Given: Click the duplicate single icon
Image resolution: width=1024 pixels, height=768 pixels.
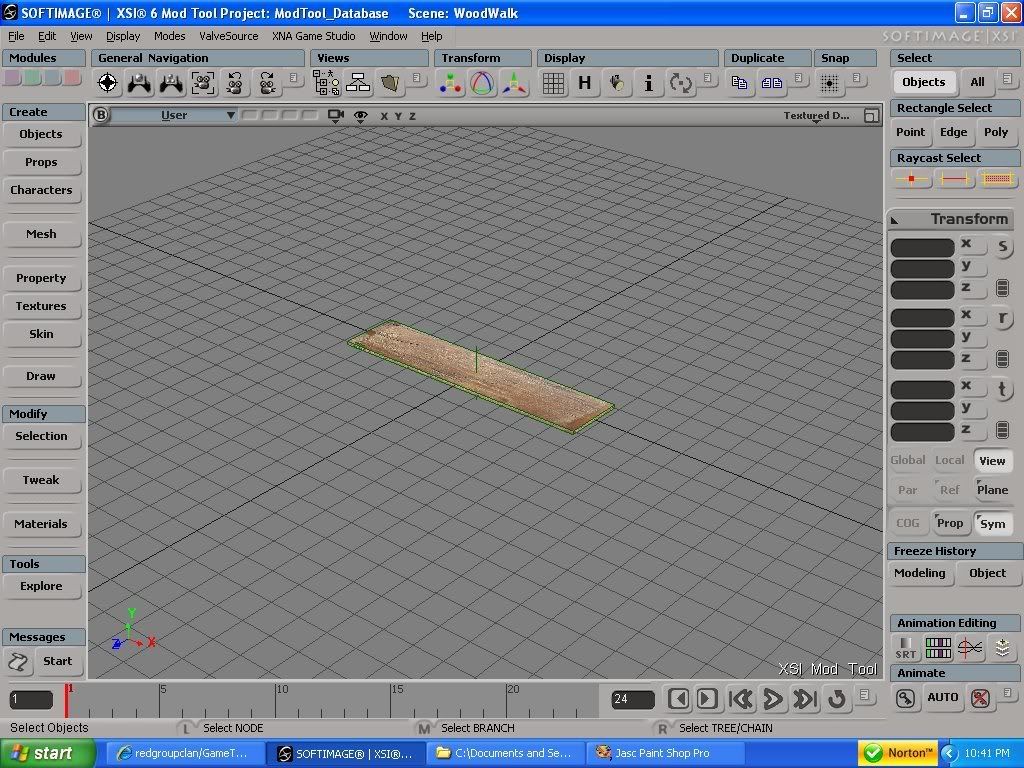Looking at the screenshot, I should (739, 83).
